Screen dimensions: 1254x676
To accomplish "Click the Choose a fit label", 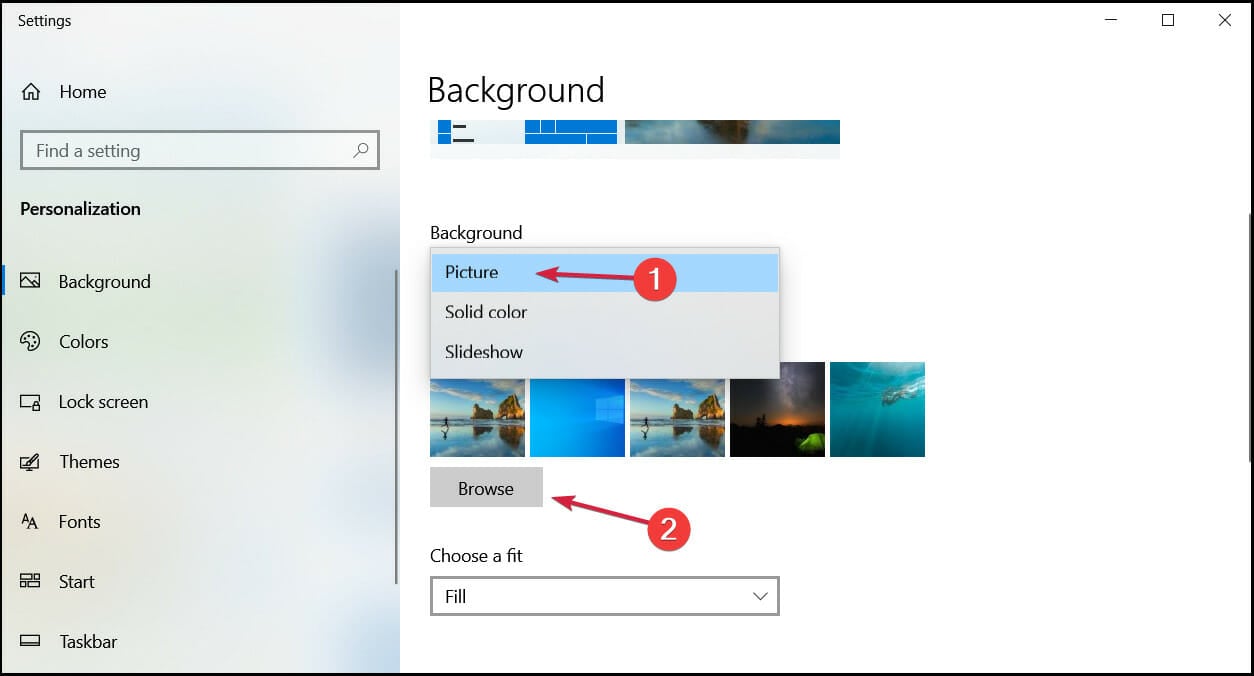I will 476,556.
